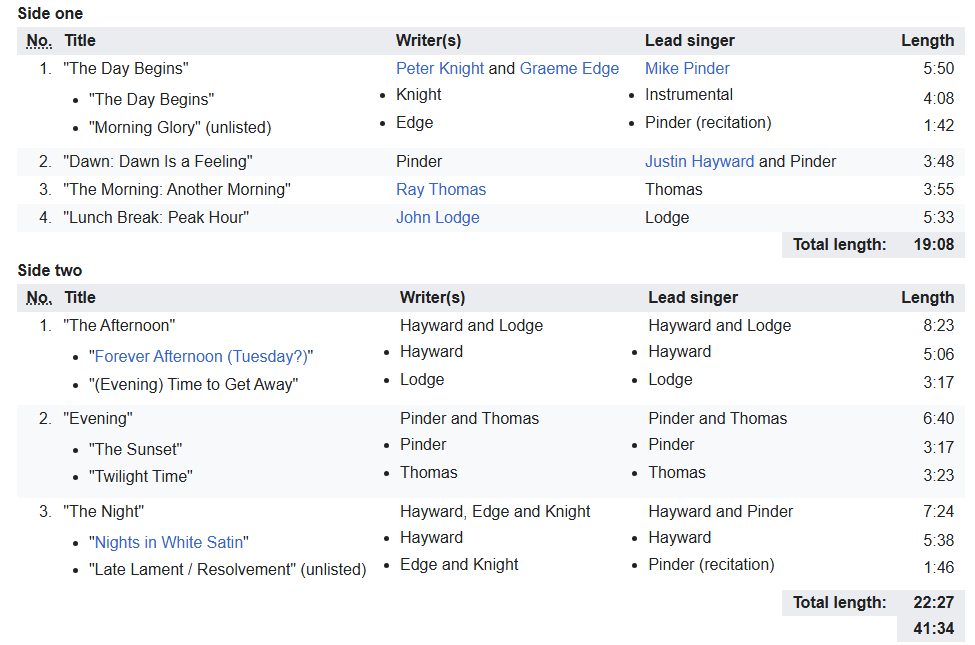The width and height of the screenshot is (975, 645).
Task: Click the Graeme Edge writer link
Action: (x=569, y=69)
